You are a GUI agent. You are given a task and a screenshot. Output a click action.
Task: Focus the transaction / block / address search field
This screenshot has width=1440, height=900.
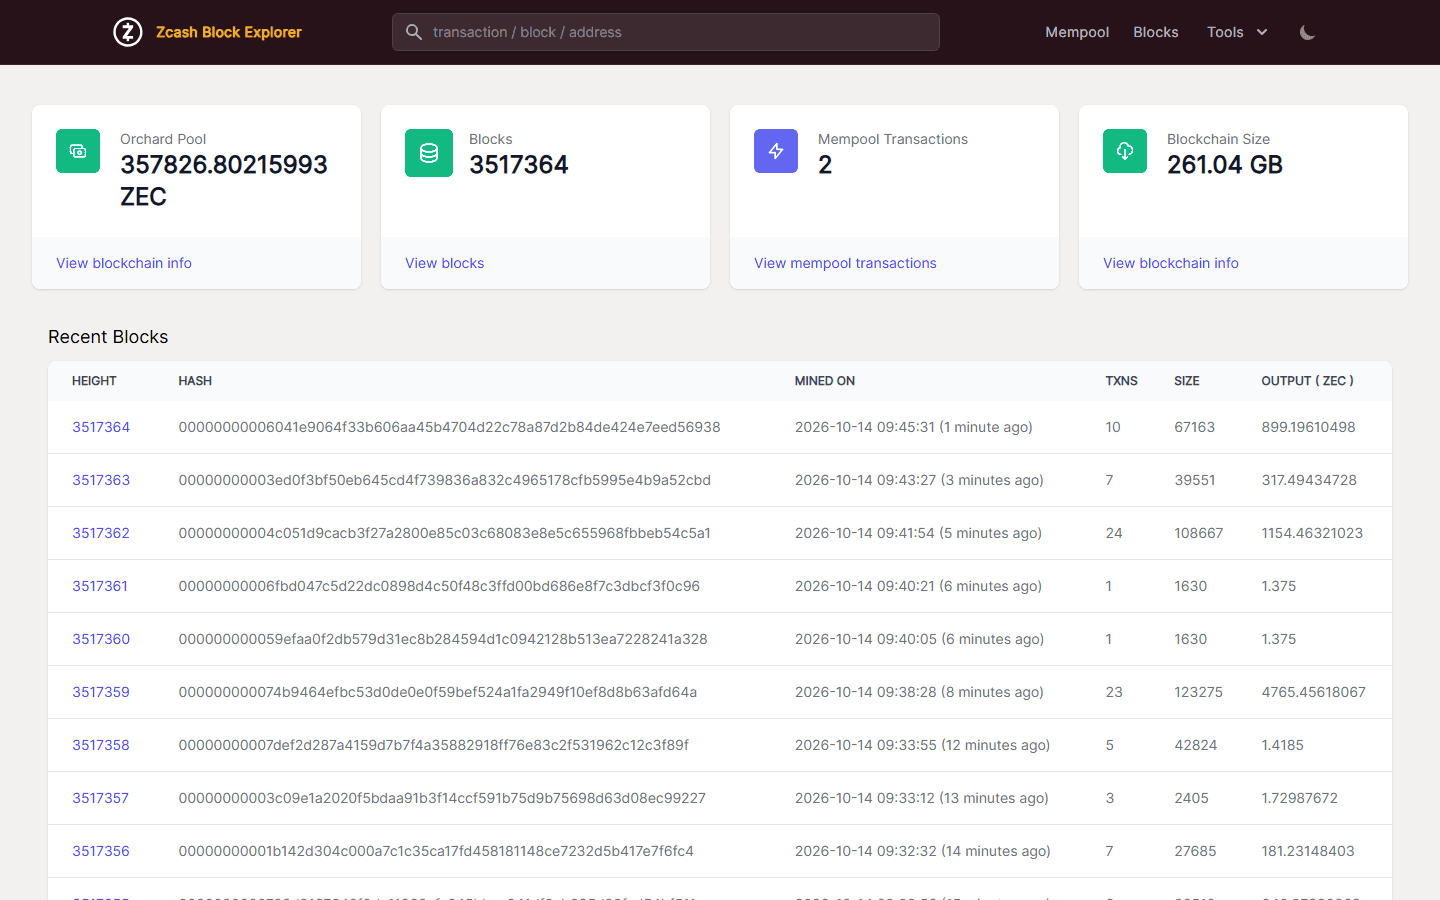tap(666, 32)
